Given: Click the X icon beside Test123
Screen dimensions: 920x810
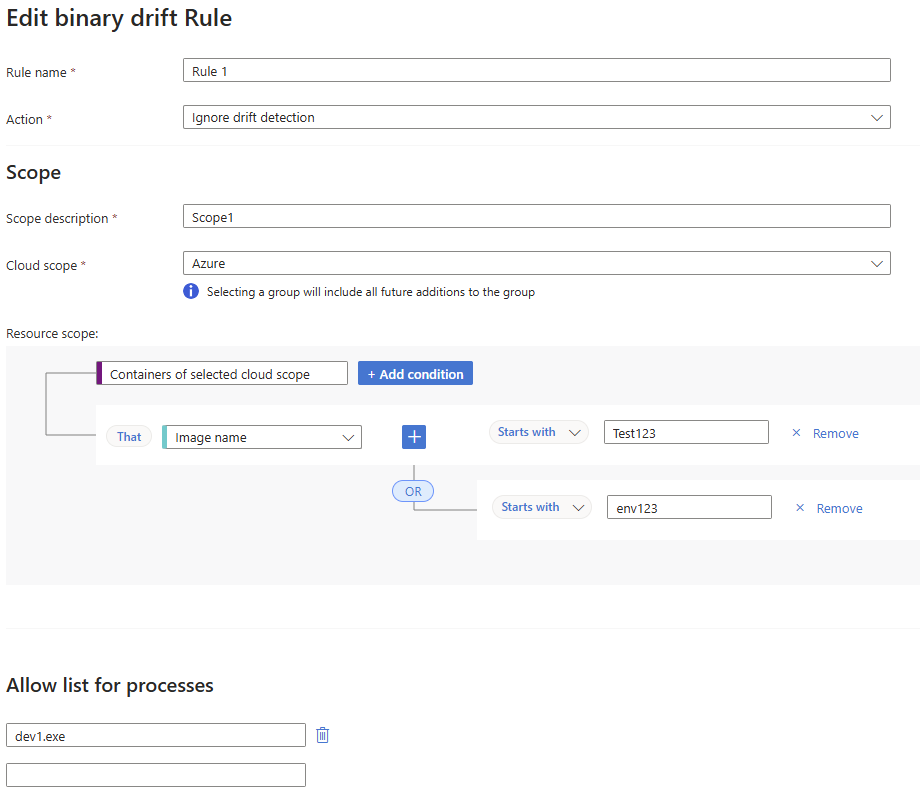Looking at the screenshot, I should [x=796, y=433].
